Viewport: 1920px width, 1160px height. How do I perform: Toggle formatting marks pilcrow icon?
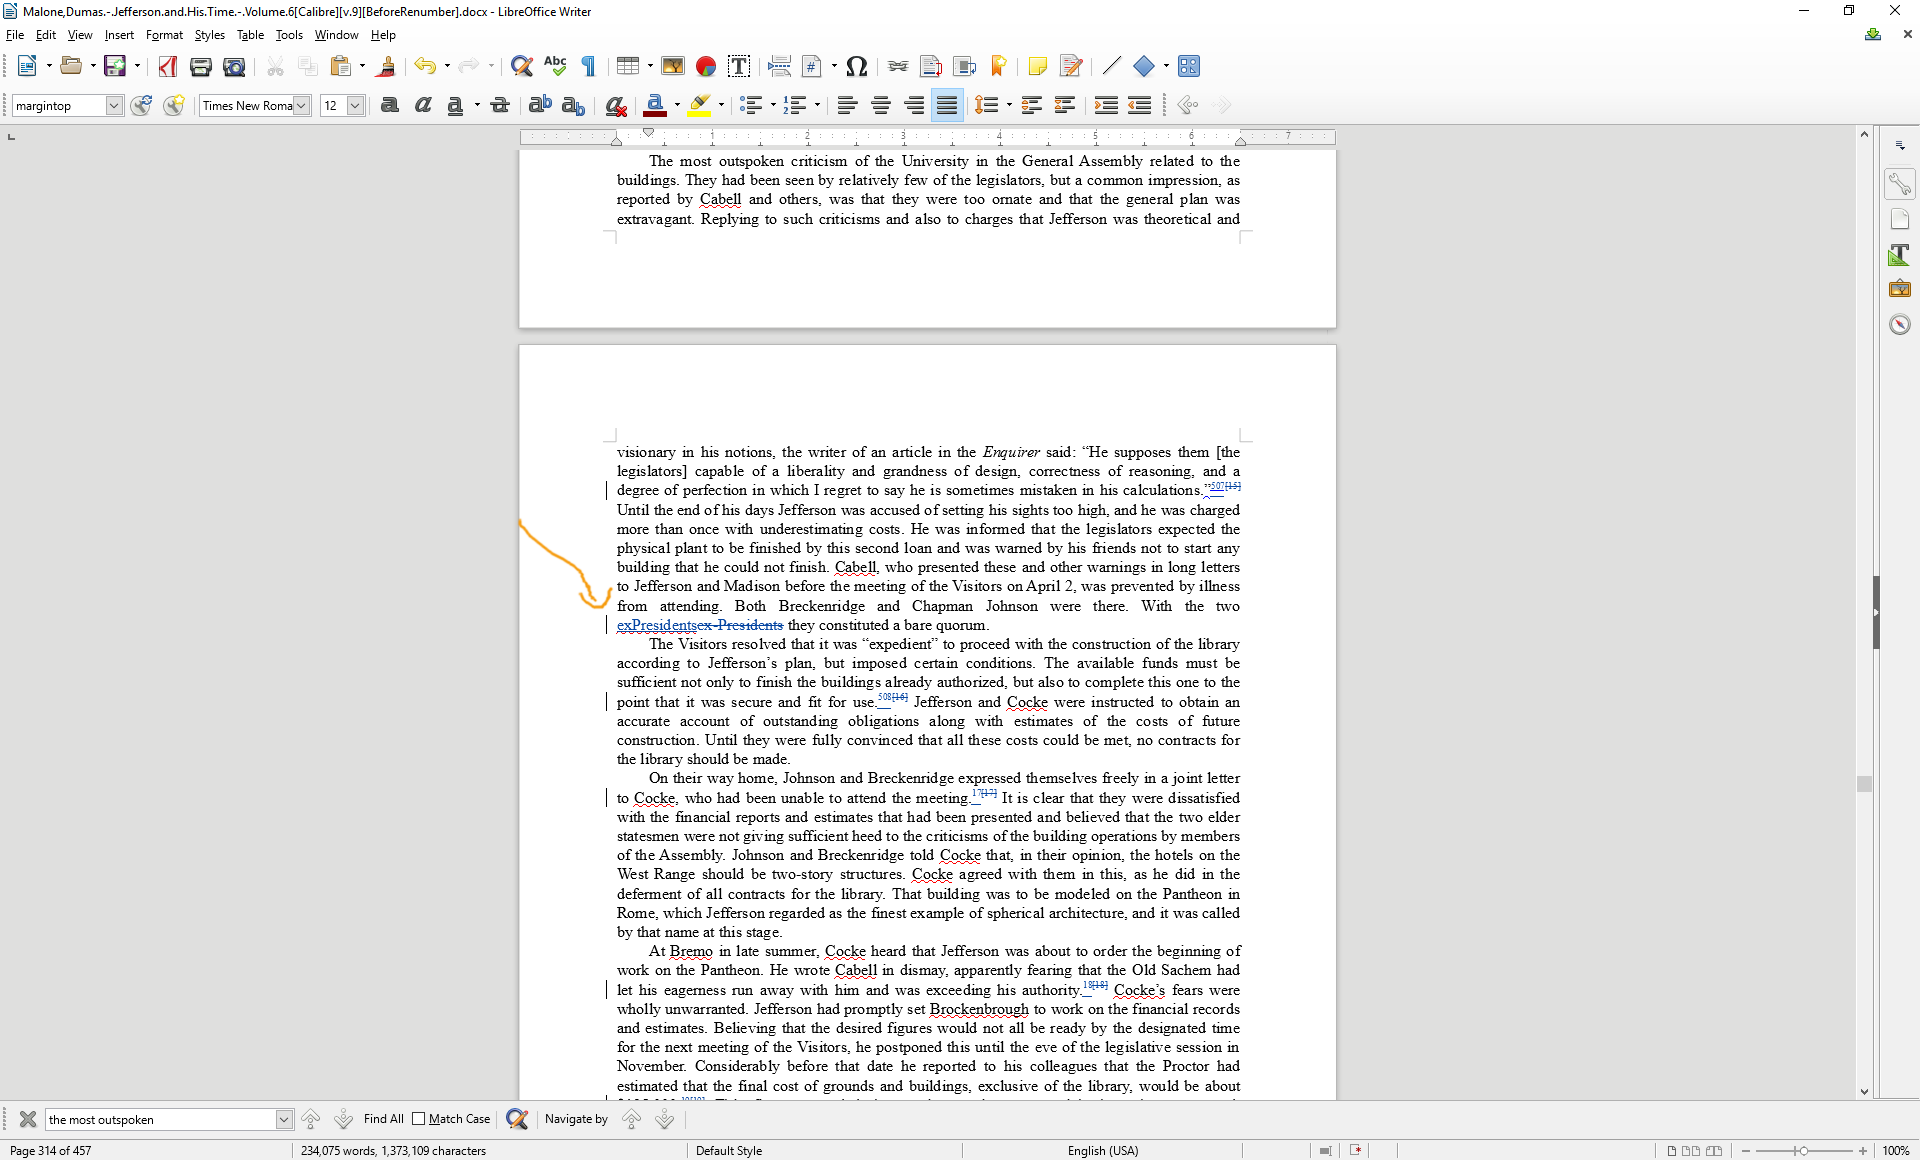[589, 66]
